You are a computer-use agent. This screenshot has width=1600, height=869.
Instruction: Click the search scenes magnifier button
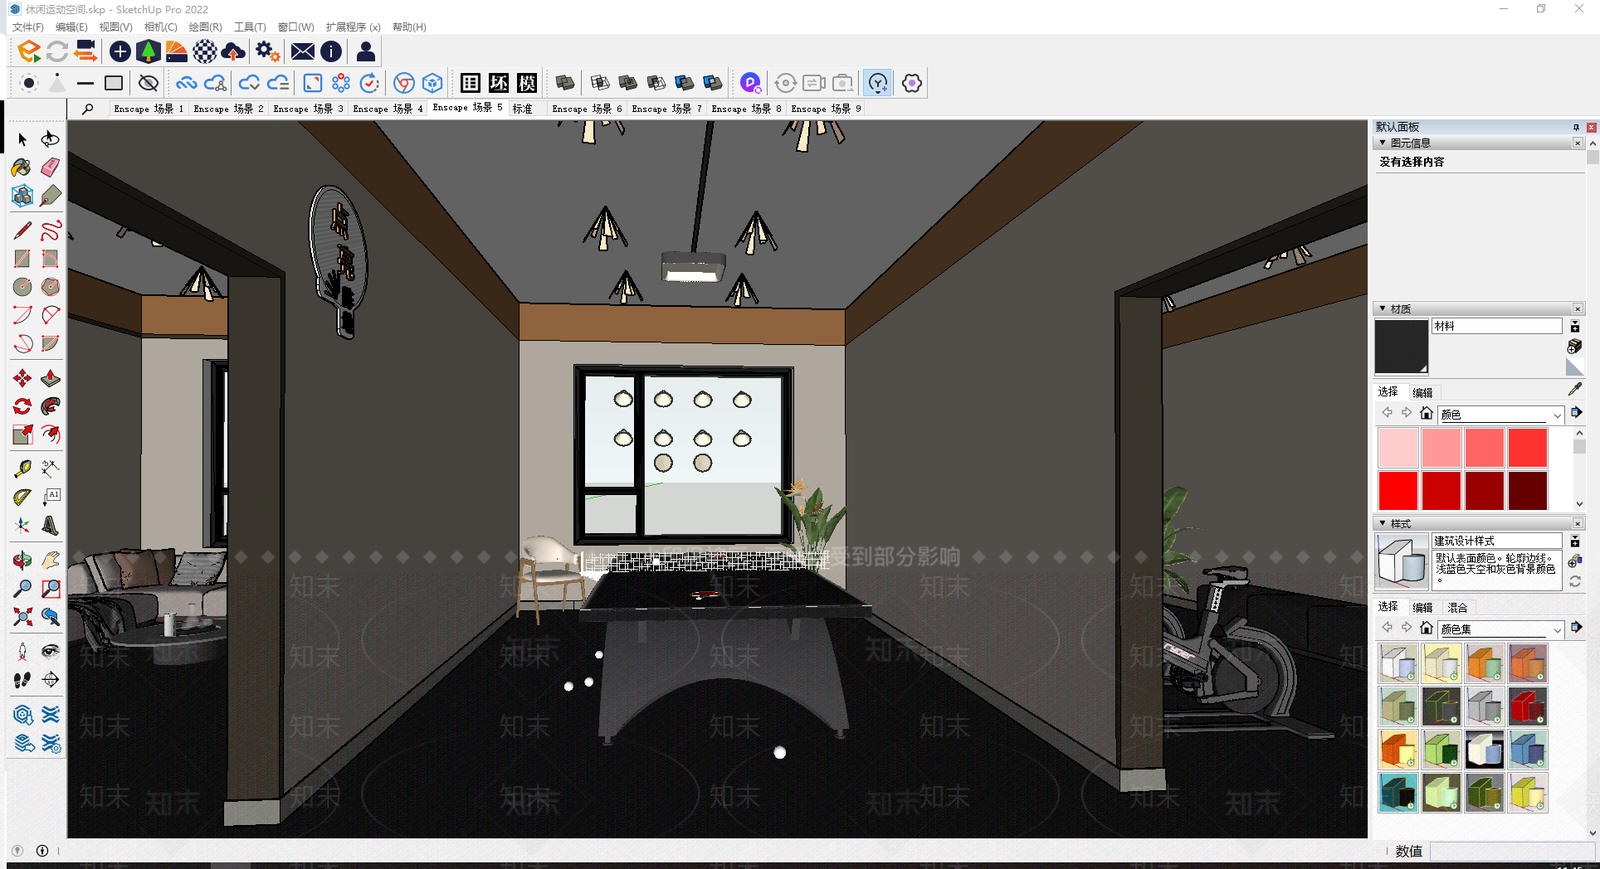[x=88, y=108]
